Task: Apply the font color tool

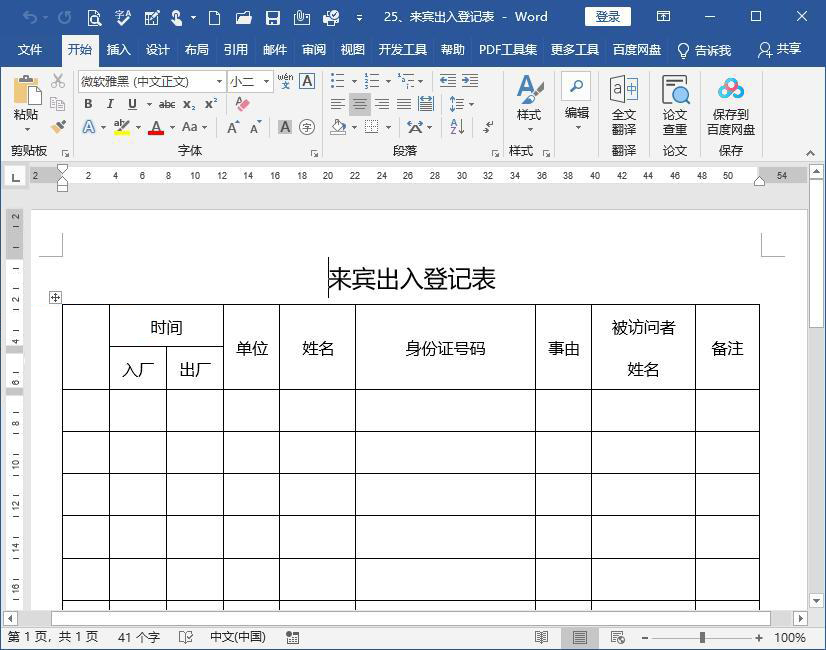Action: [156, 127]
